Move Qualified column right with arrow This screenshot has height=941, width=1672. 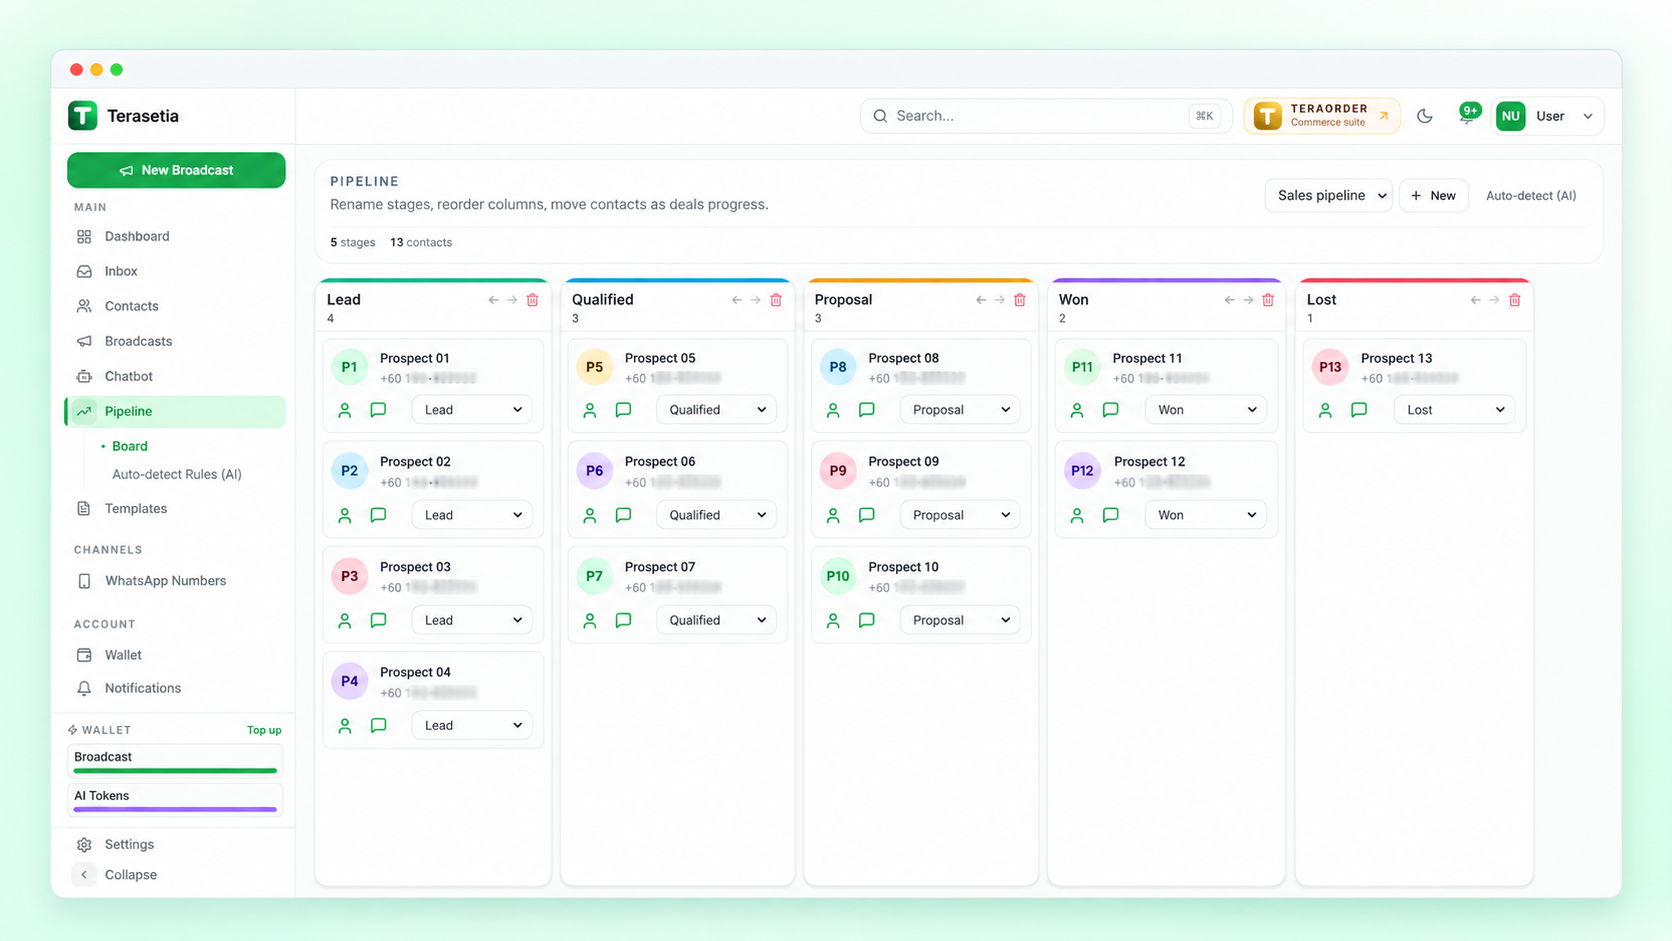pos(755,300)
